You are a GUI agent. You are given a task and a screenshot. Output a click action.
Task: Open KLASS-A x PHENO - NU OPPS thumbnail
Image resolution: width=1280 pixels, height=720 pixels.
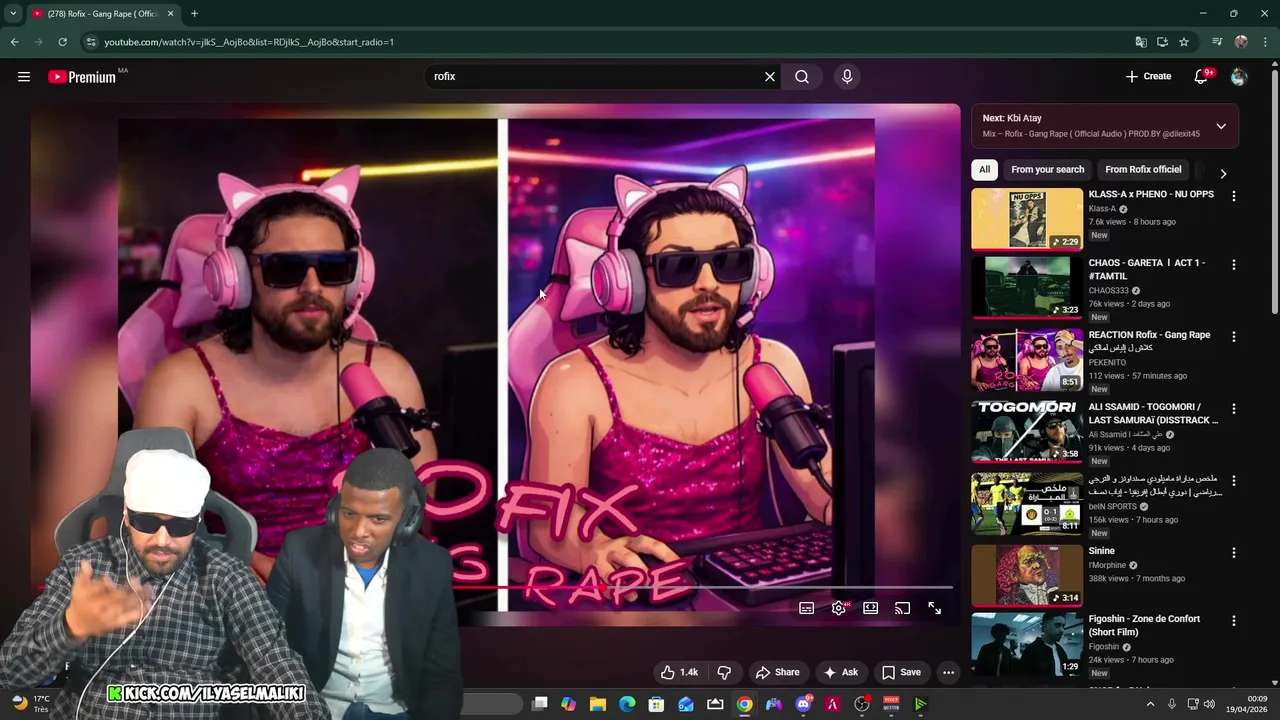point(1027,219)
